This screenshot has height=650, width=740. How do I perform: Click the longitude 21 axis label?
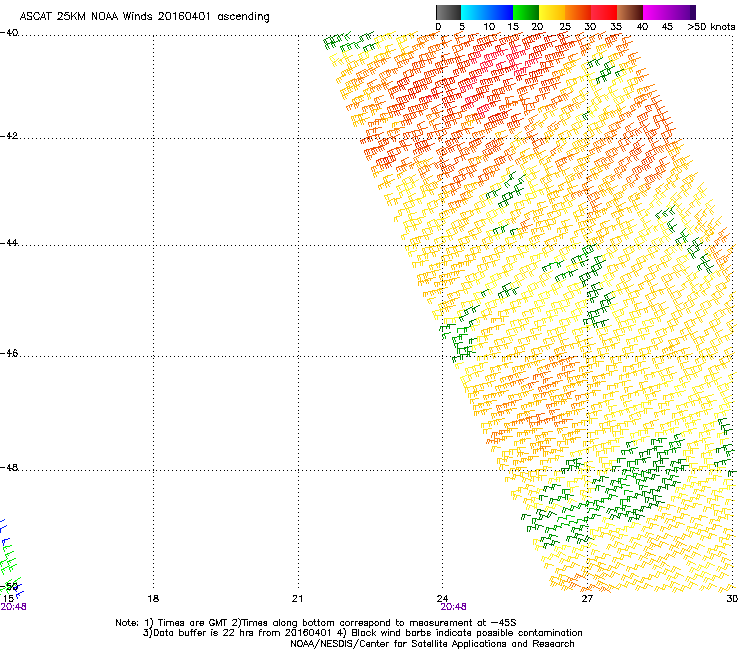297,599
